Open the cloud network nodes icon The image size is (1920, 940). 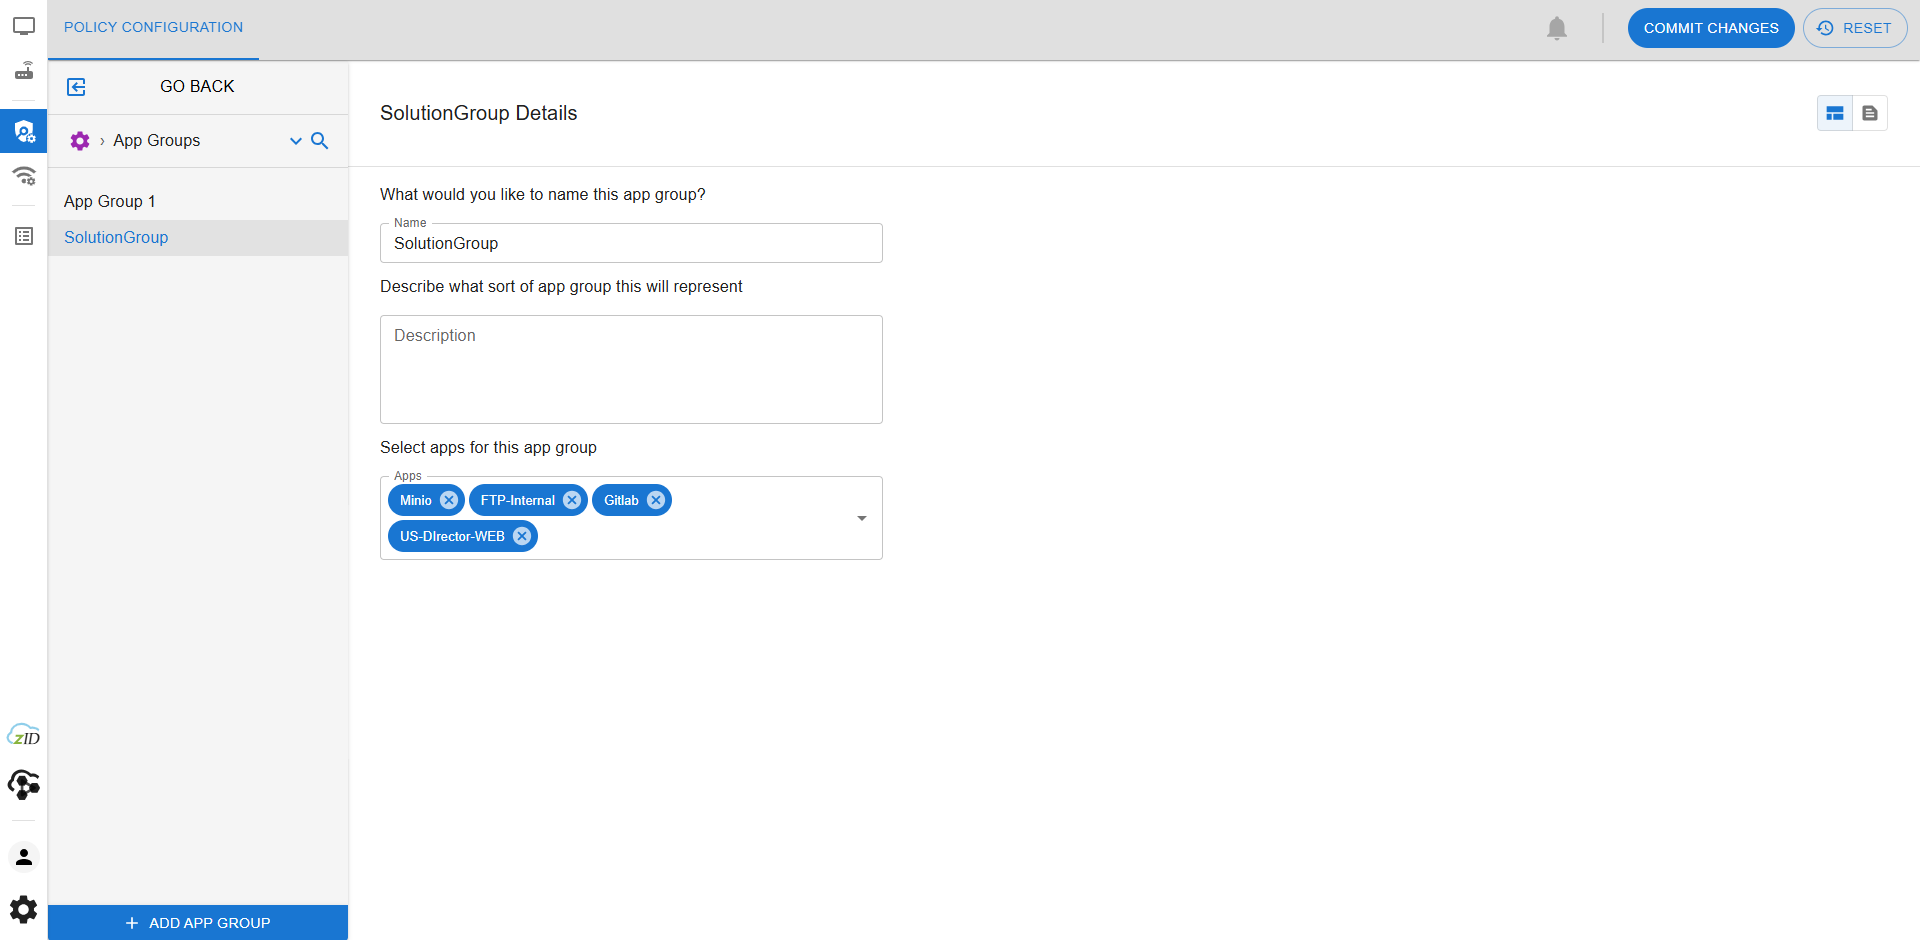[24, 785]
